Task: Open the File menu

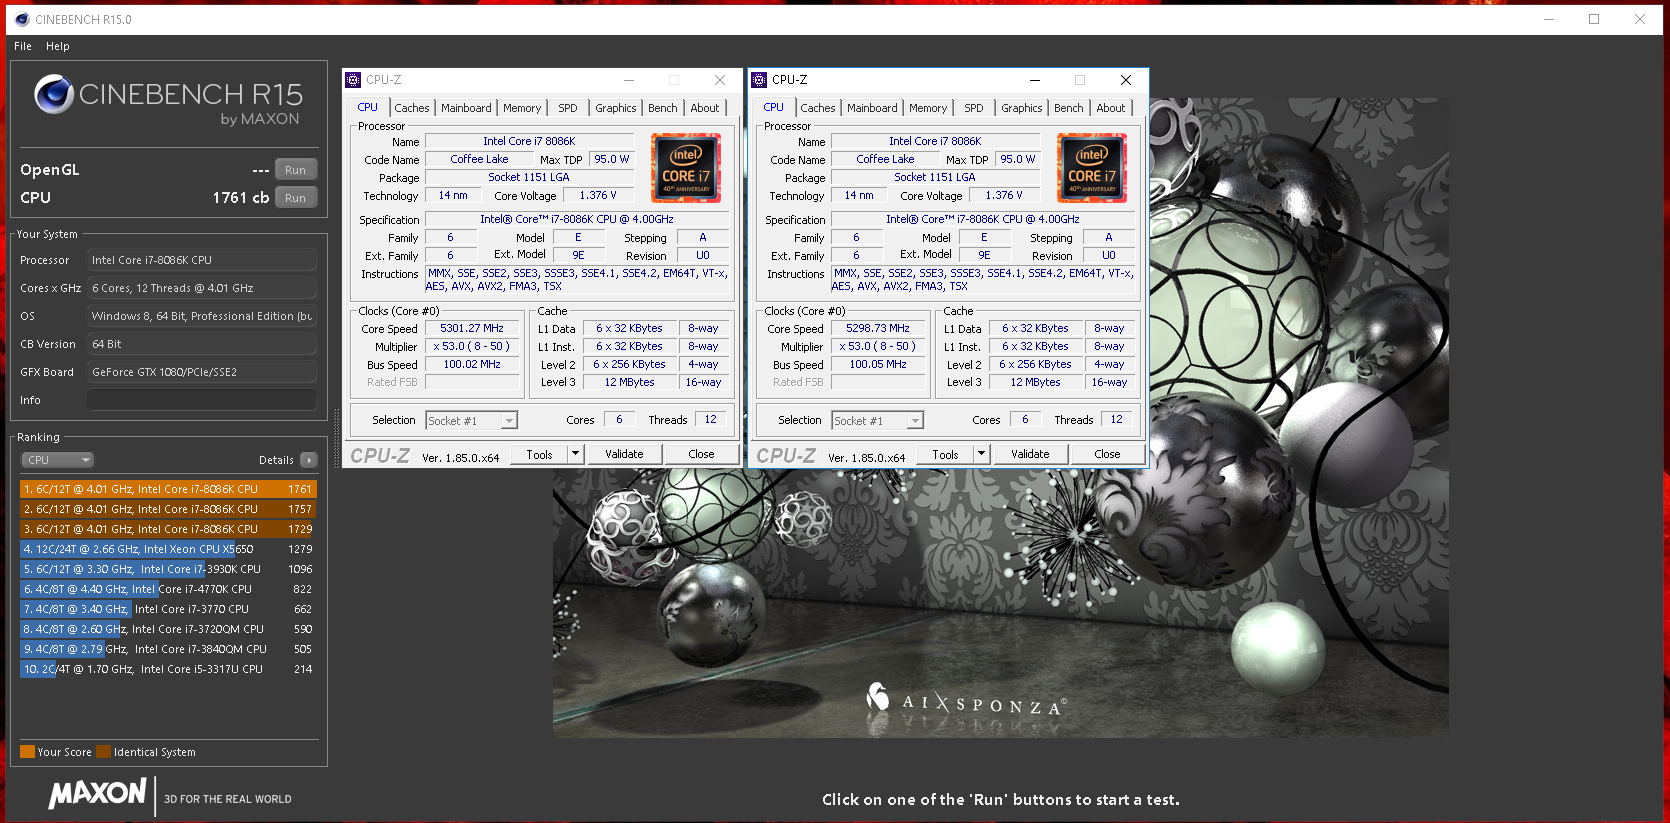Action: point(23,46)
